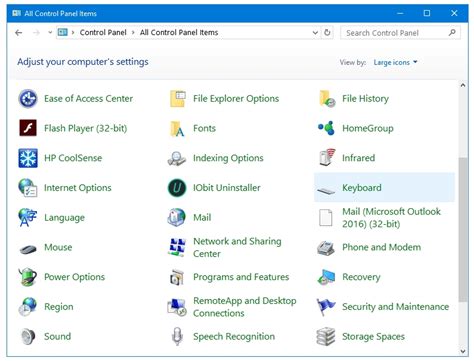Expand the address bar history dropdown arrow

pyautogui.click(x=315, y=33)
